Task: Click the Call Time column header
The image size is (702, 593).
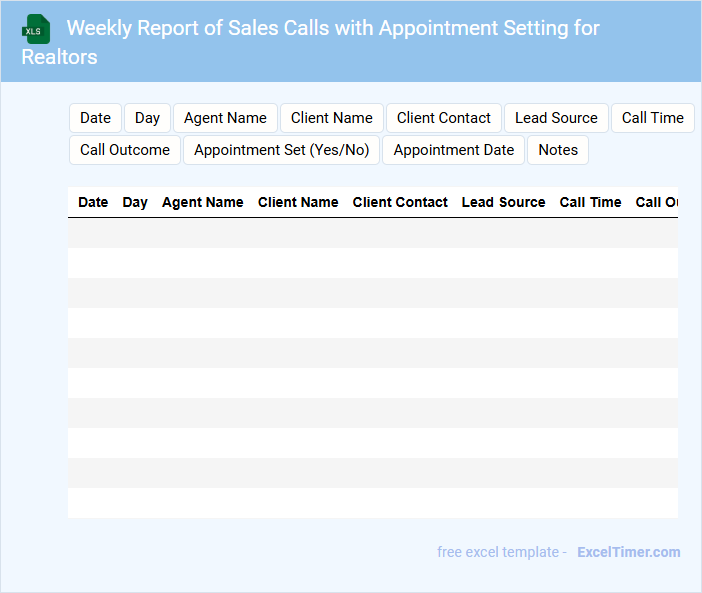Action: pos(590,202)
